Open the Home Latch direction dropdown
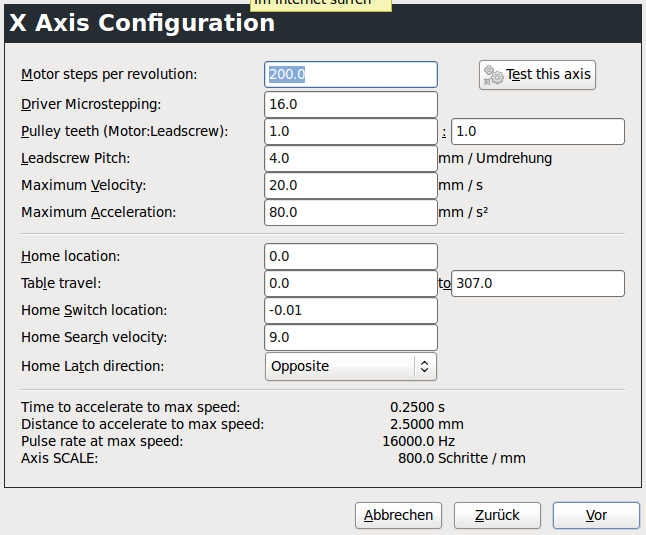Screen dimensions: 646x535 (351, 366)
